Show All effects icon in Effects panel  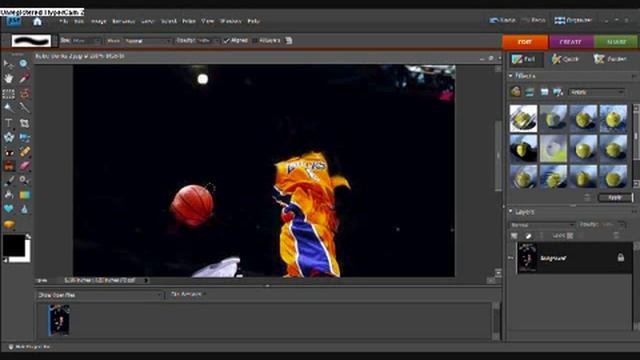[x=558, y=92]
